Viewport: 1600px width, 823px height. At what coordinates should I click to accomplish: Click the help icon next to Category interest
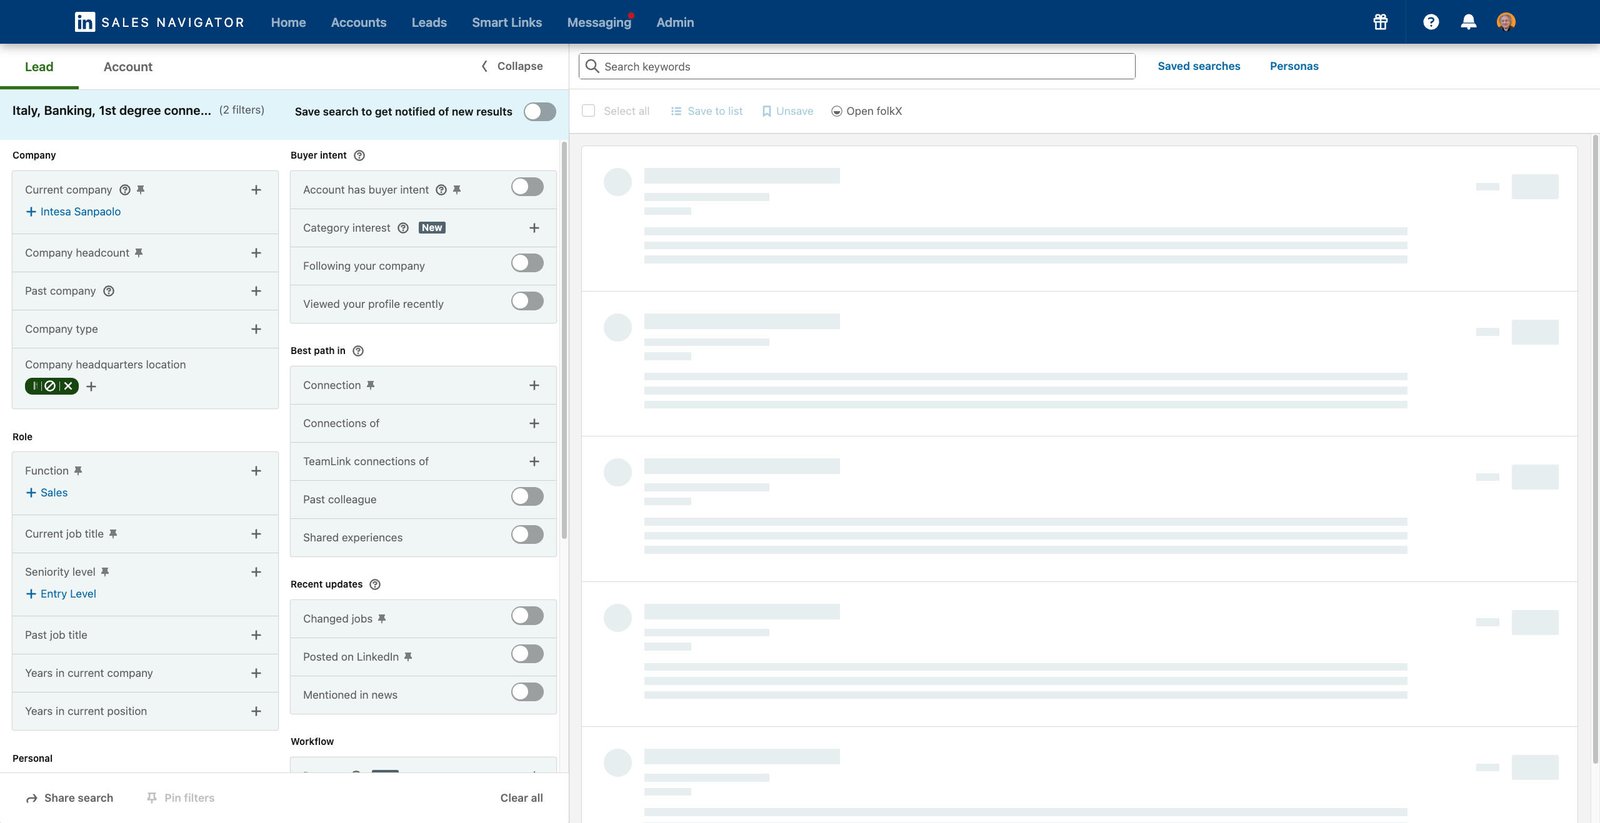pyautogui.click(x=403, y=228)
